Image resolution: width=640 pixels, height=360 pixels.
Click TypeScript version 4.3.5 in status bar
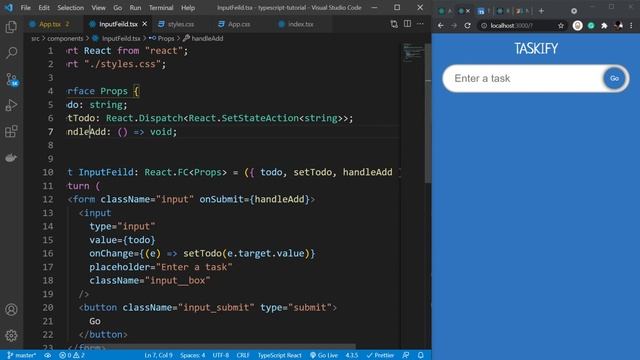pyautogui.click(x=352, y=356)
